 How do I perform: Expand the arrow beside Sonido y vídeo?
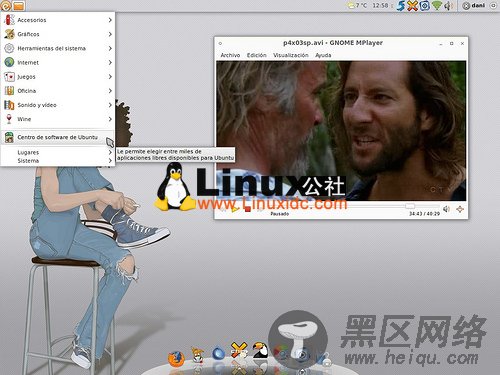(x=110, y=105)
